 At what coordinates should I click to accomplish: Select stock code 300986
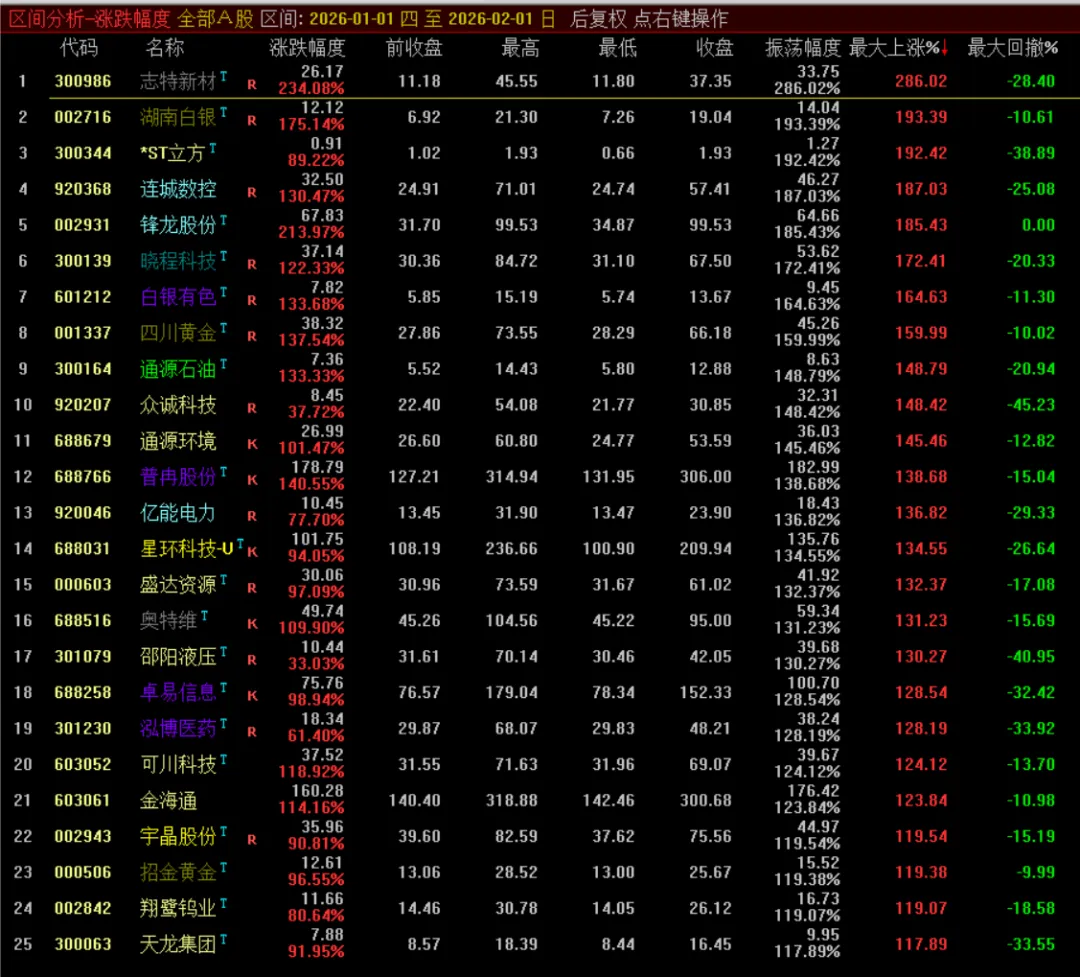(83, 81)
